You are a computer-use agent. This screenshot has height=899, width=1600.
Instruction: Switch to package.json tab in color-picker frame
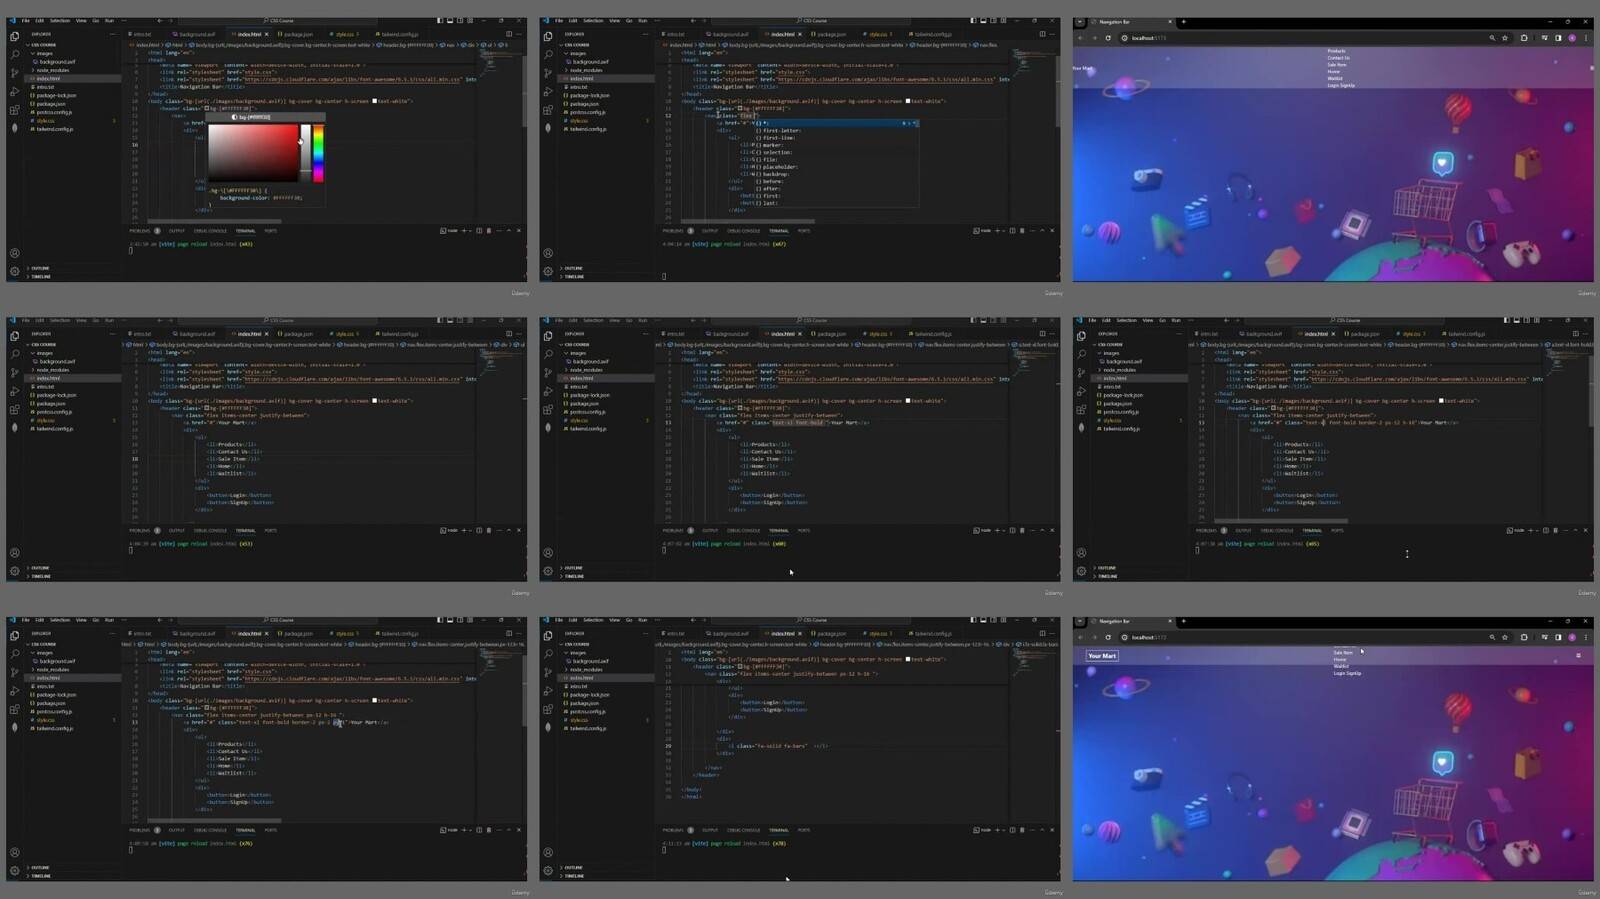tap(298, 34)
